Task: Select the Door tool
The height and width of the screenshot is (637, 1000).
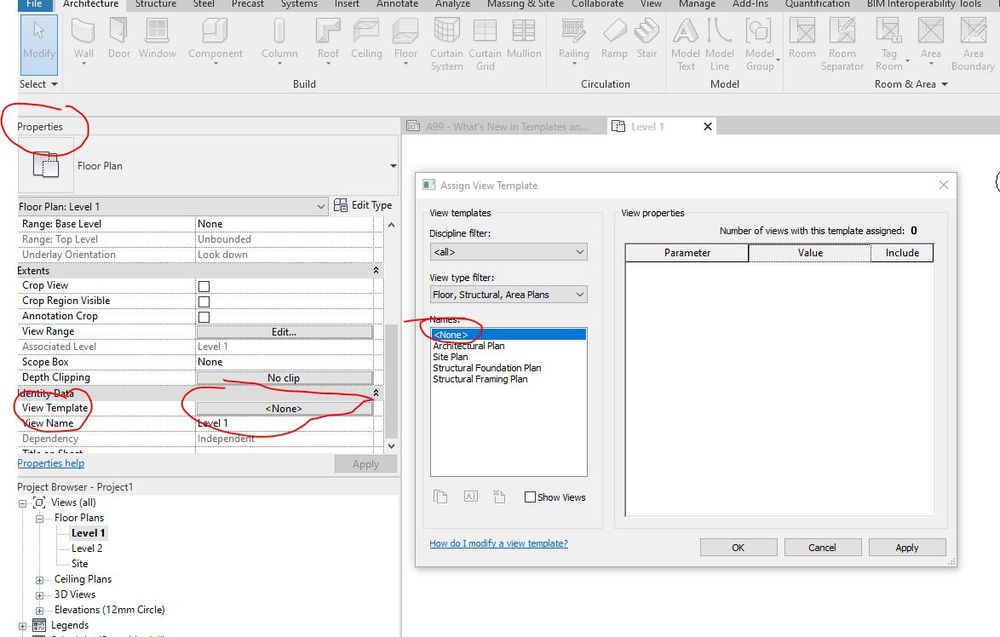Action: pos(119,42)
